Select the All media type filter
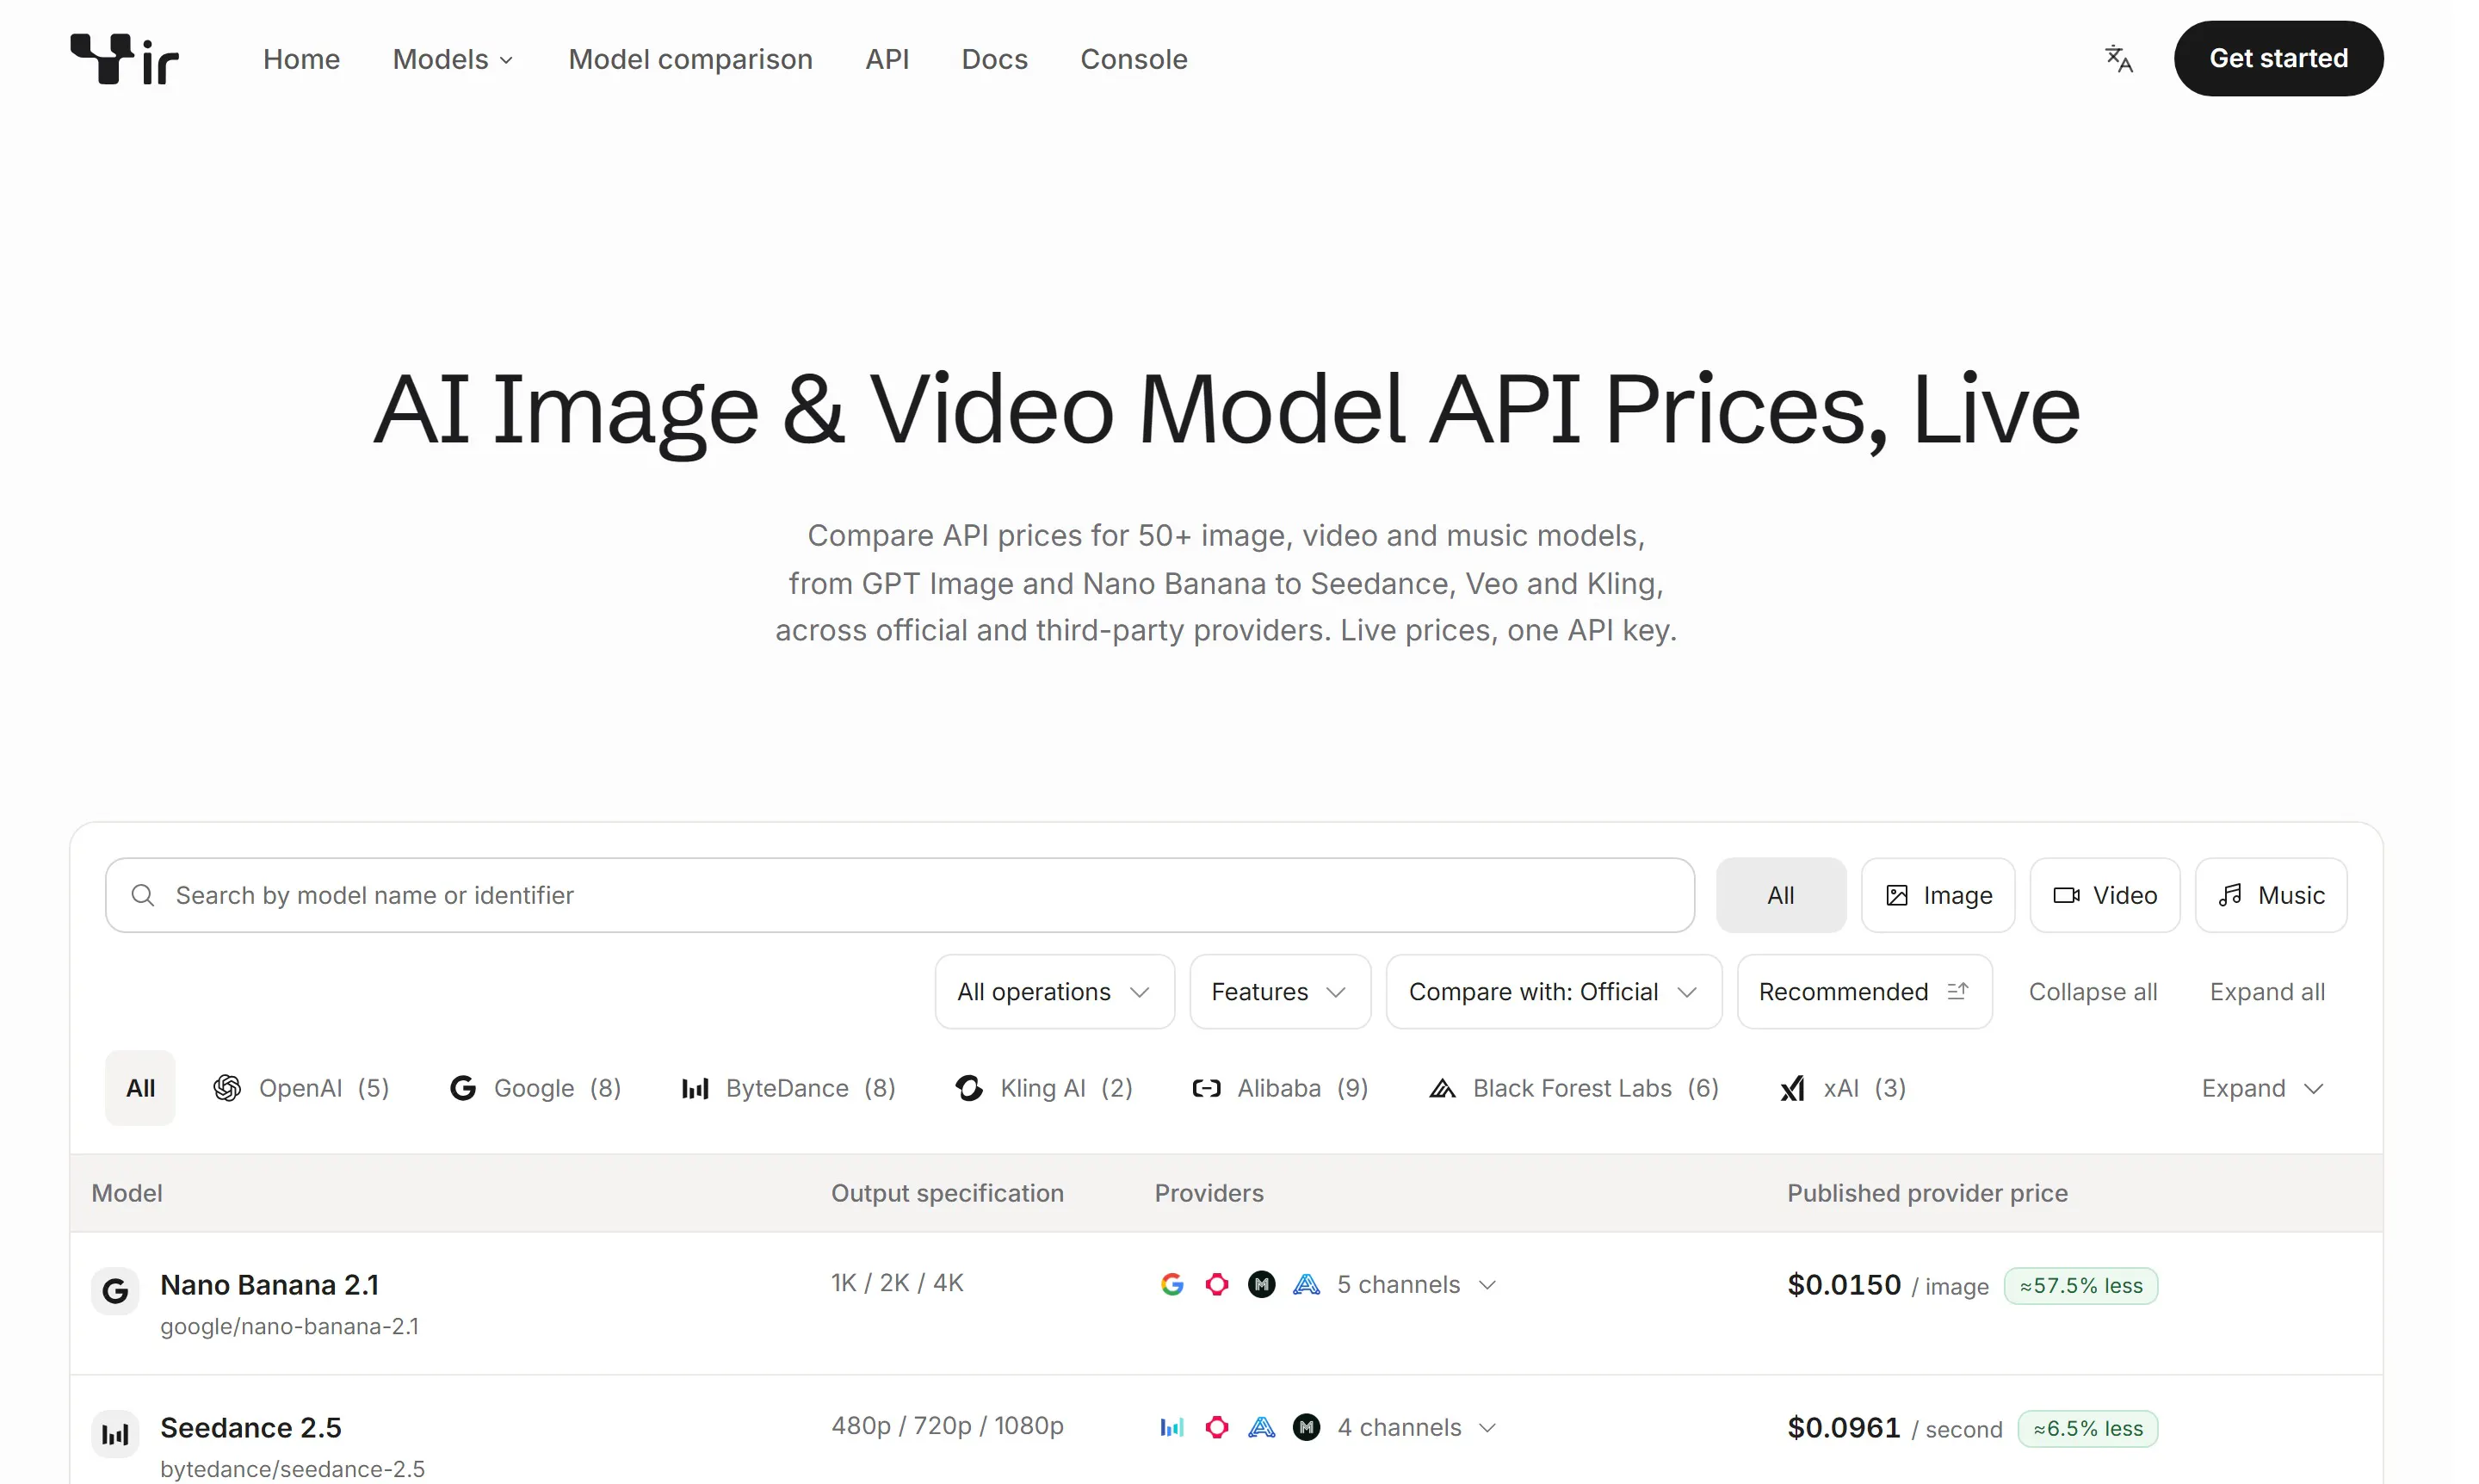This screenshot has height=1484, width=2479. click(x=1781, y=895)
